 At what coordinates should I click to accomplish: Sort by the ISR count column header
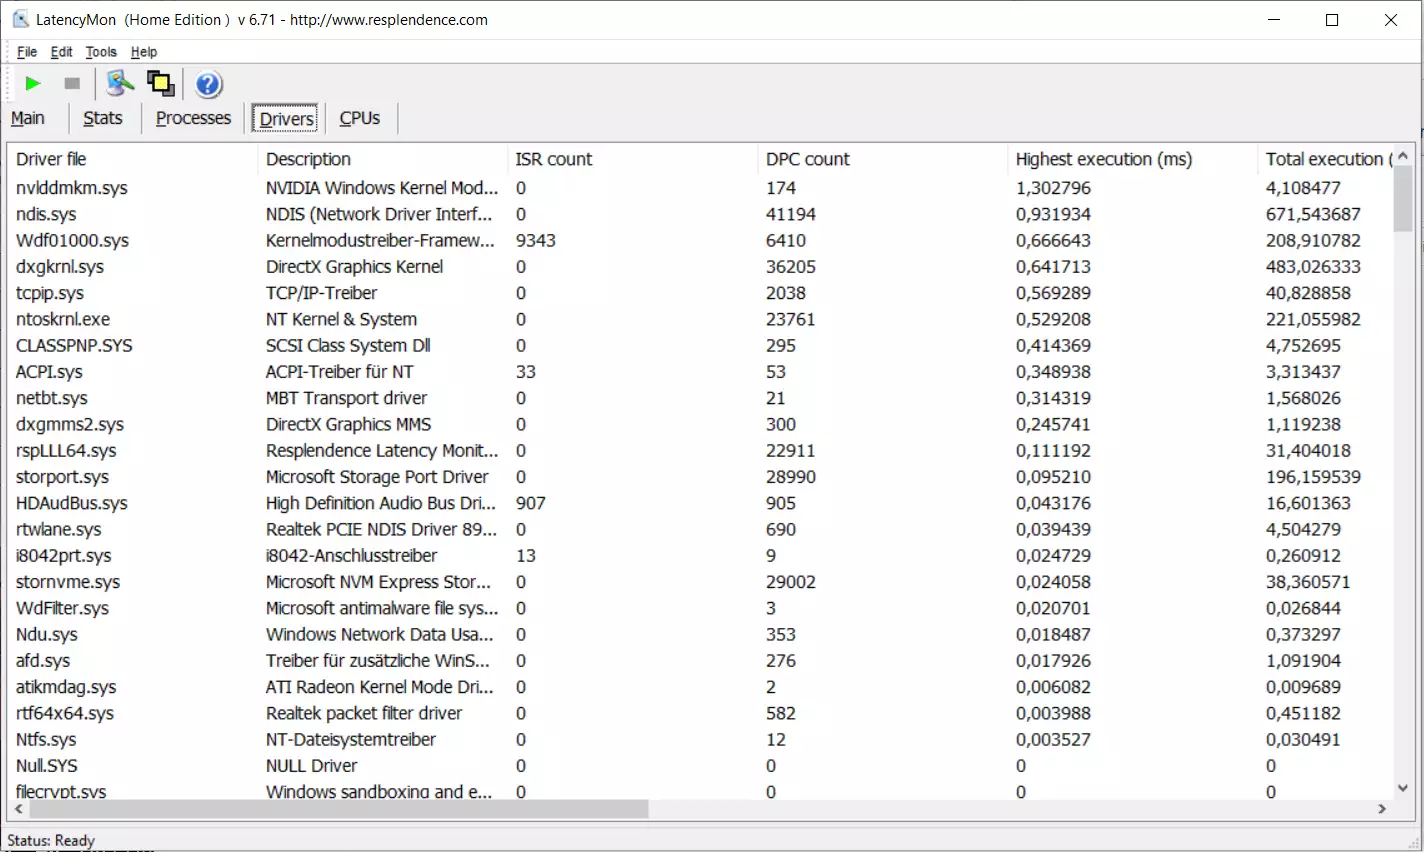click(632, 159)
